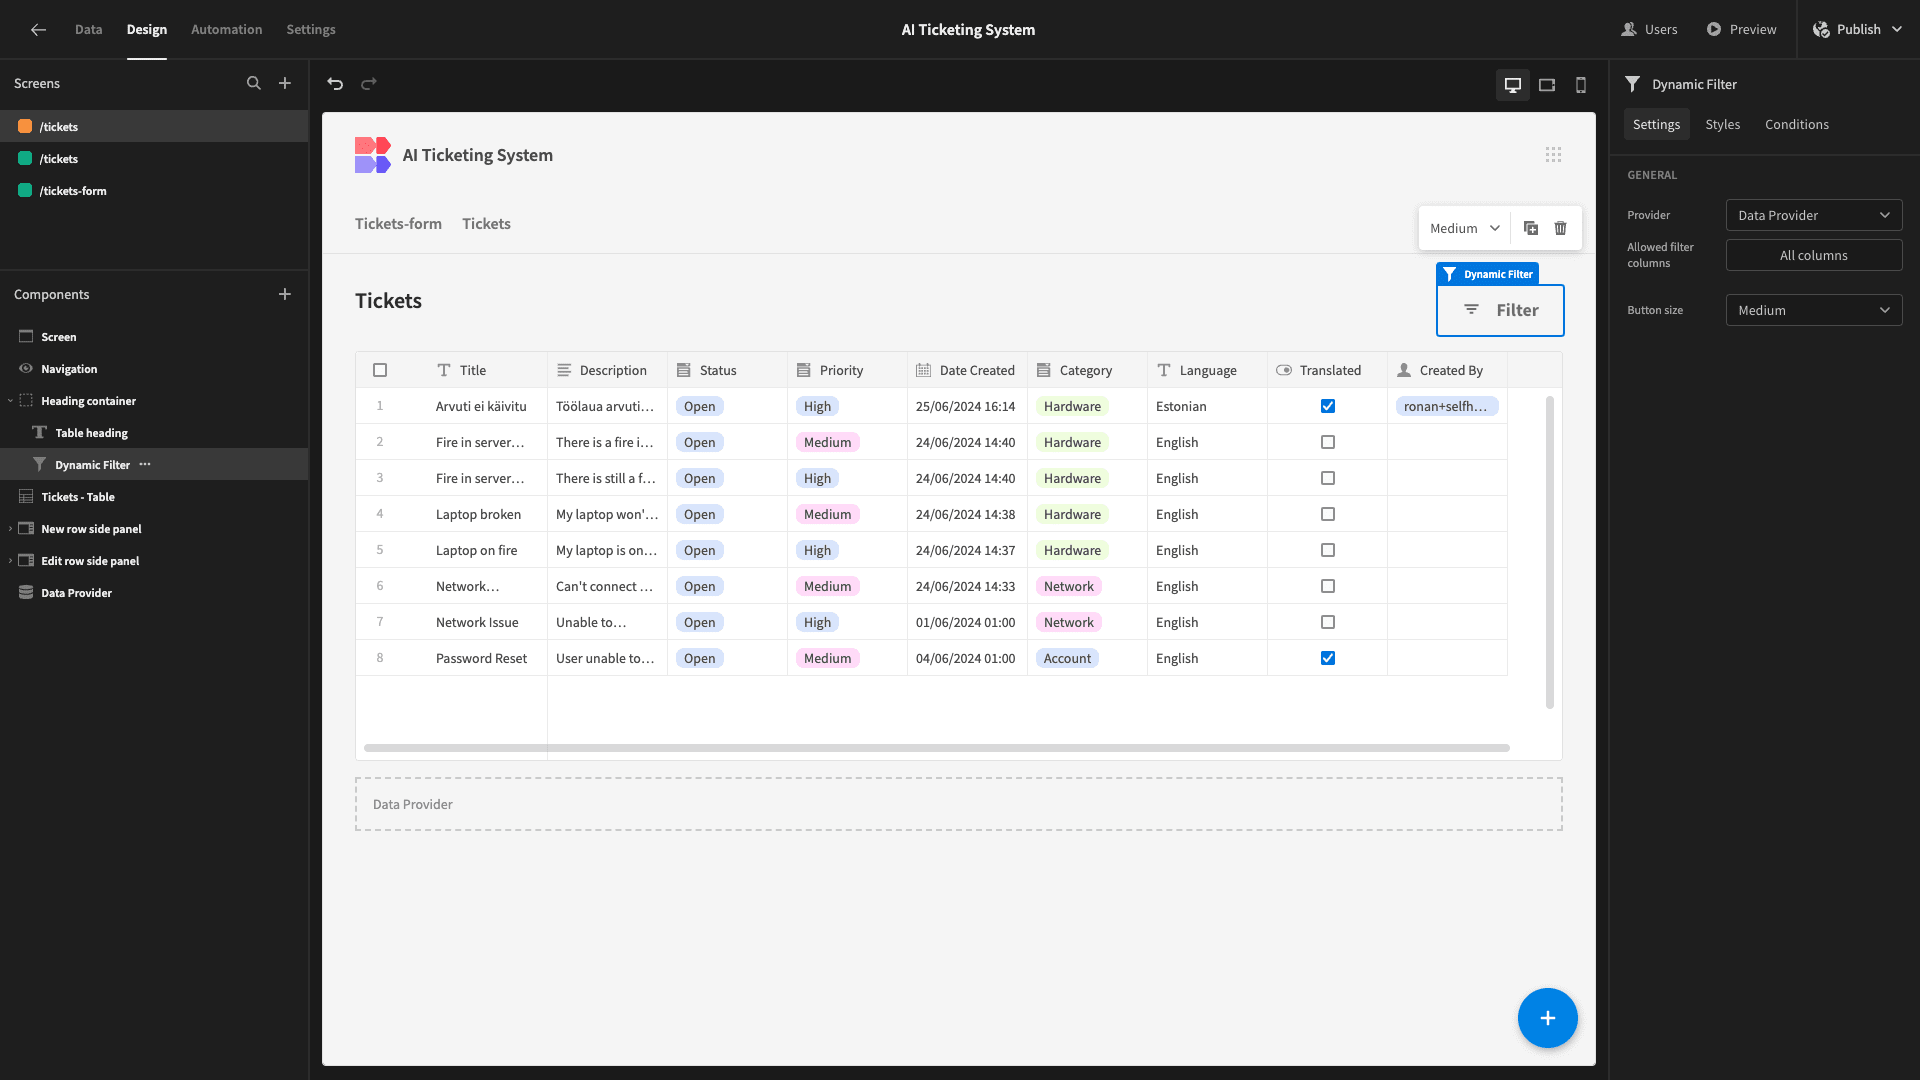Toggle the table header select-all checkbox
1920x1080 pixels.
[x=380, y=370]
